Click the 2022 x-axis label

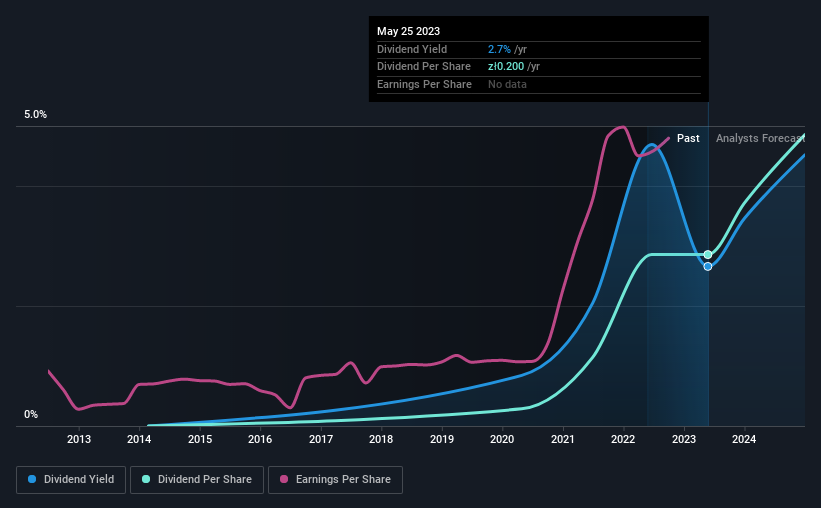coord(623,439)
